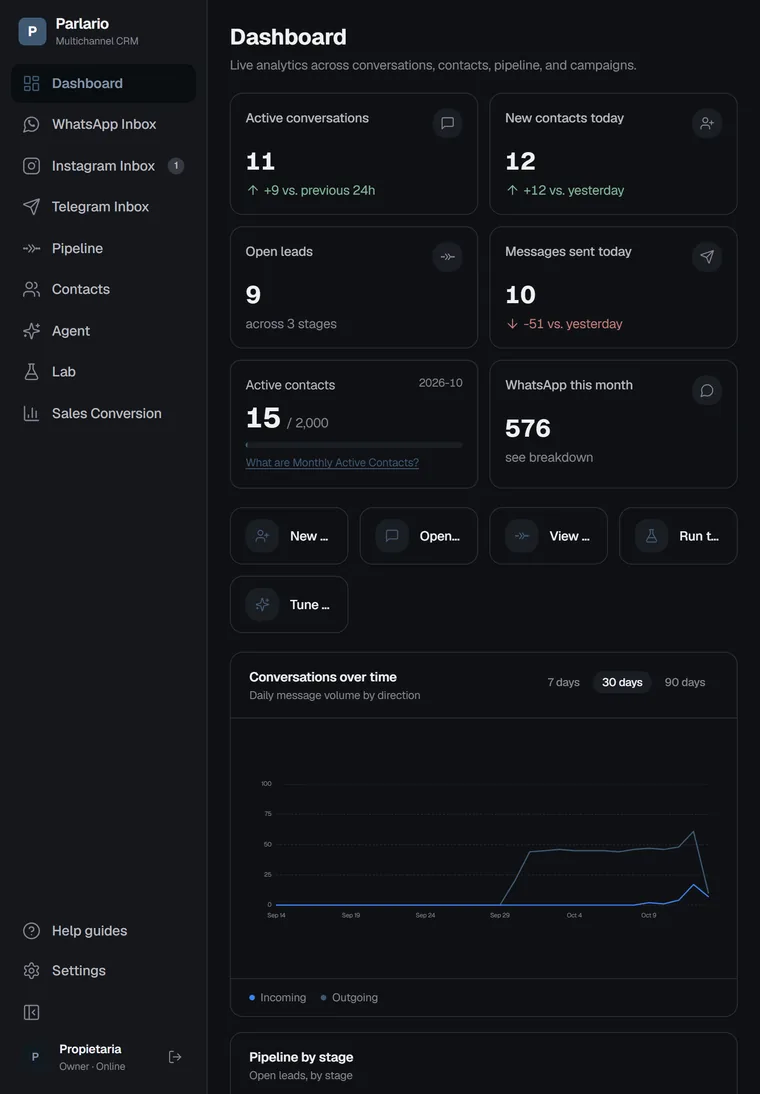Toggle the Incoming legend series

pyautogui.click(x=278, y=998)
